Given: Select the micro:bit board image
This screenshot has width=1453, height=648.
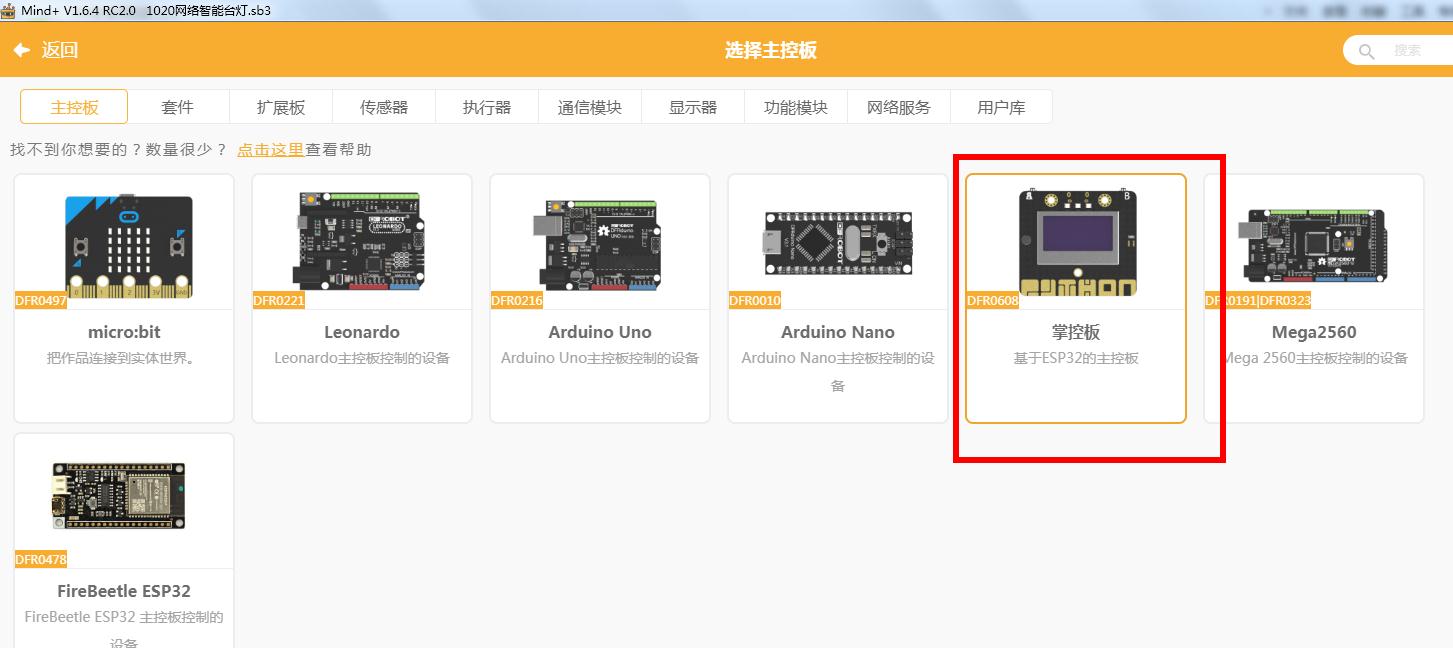Looking at the screenshot, I should click(129, 247).
